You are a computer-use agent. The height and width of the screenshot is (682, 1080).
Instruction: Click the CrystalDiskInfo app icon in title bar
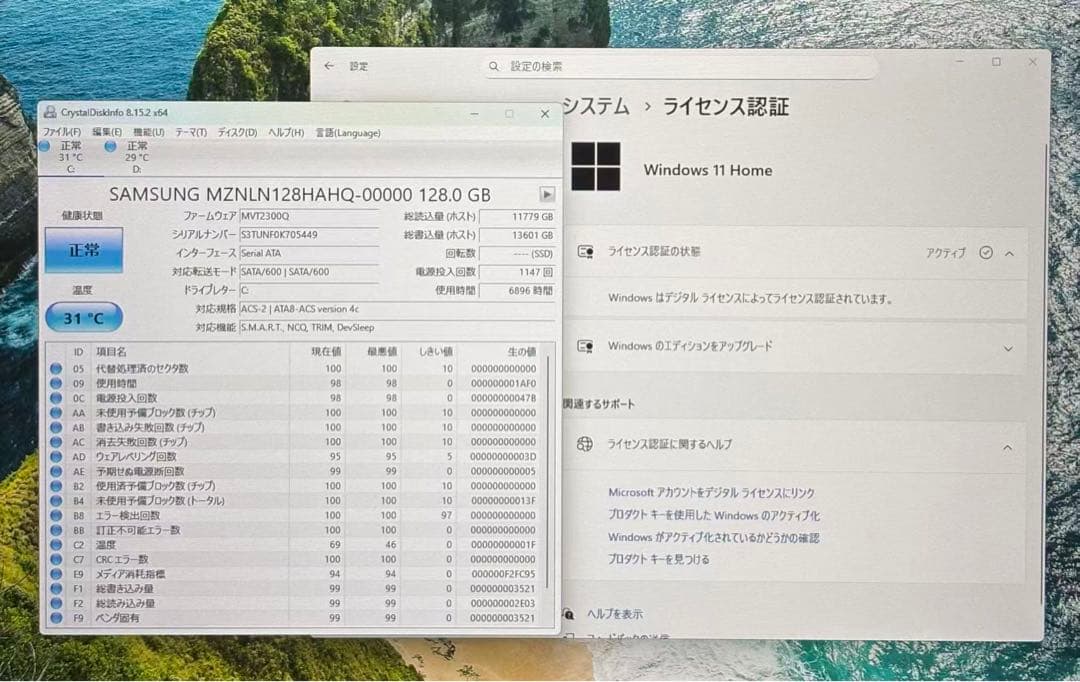pos(50,113)
